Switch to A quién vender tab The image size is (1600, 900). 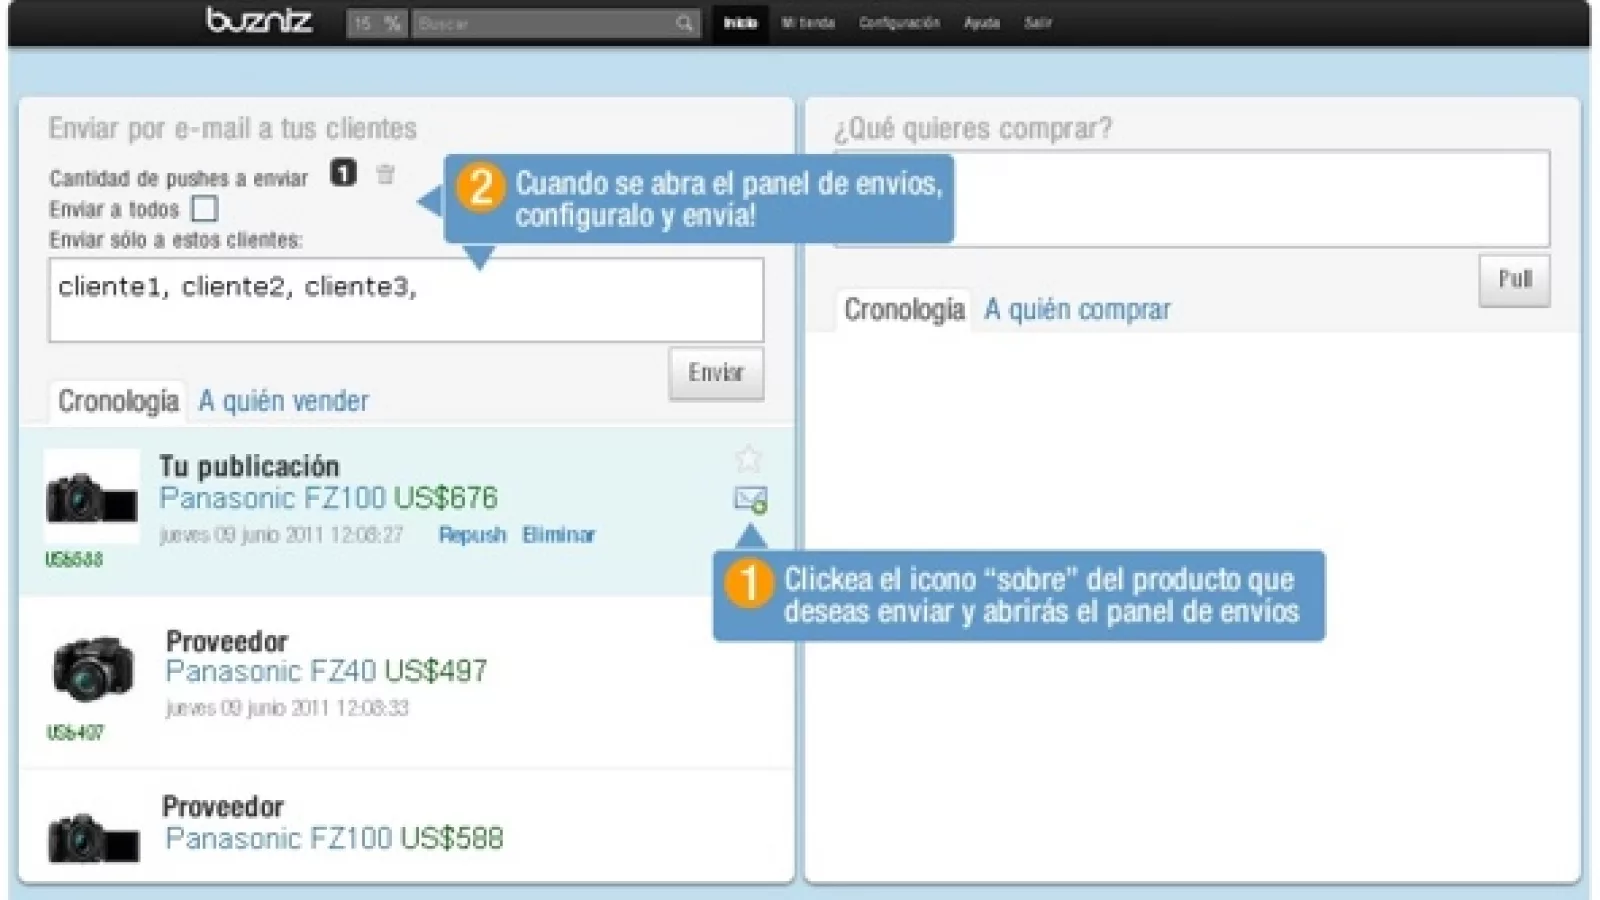pyautogui.click(x=283, y=401)
